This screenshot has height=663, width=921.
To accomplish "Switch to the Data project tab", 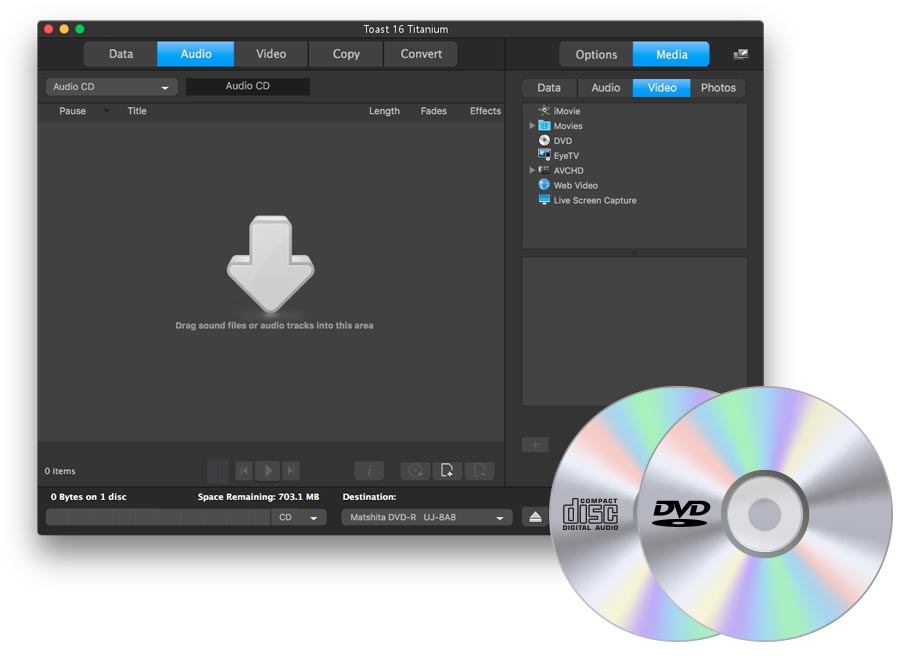I will point(120,54).
